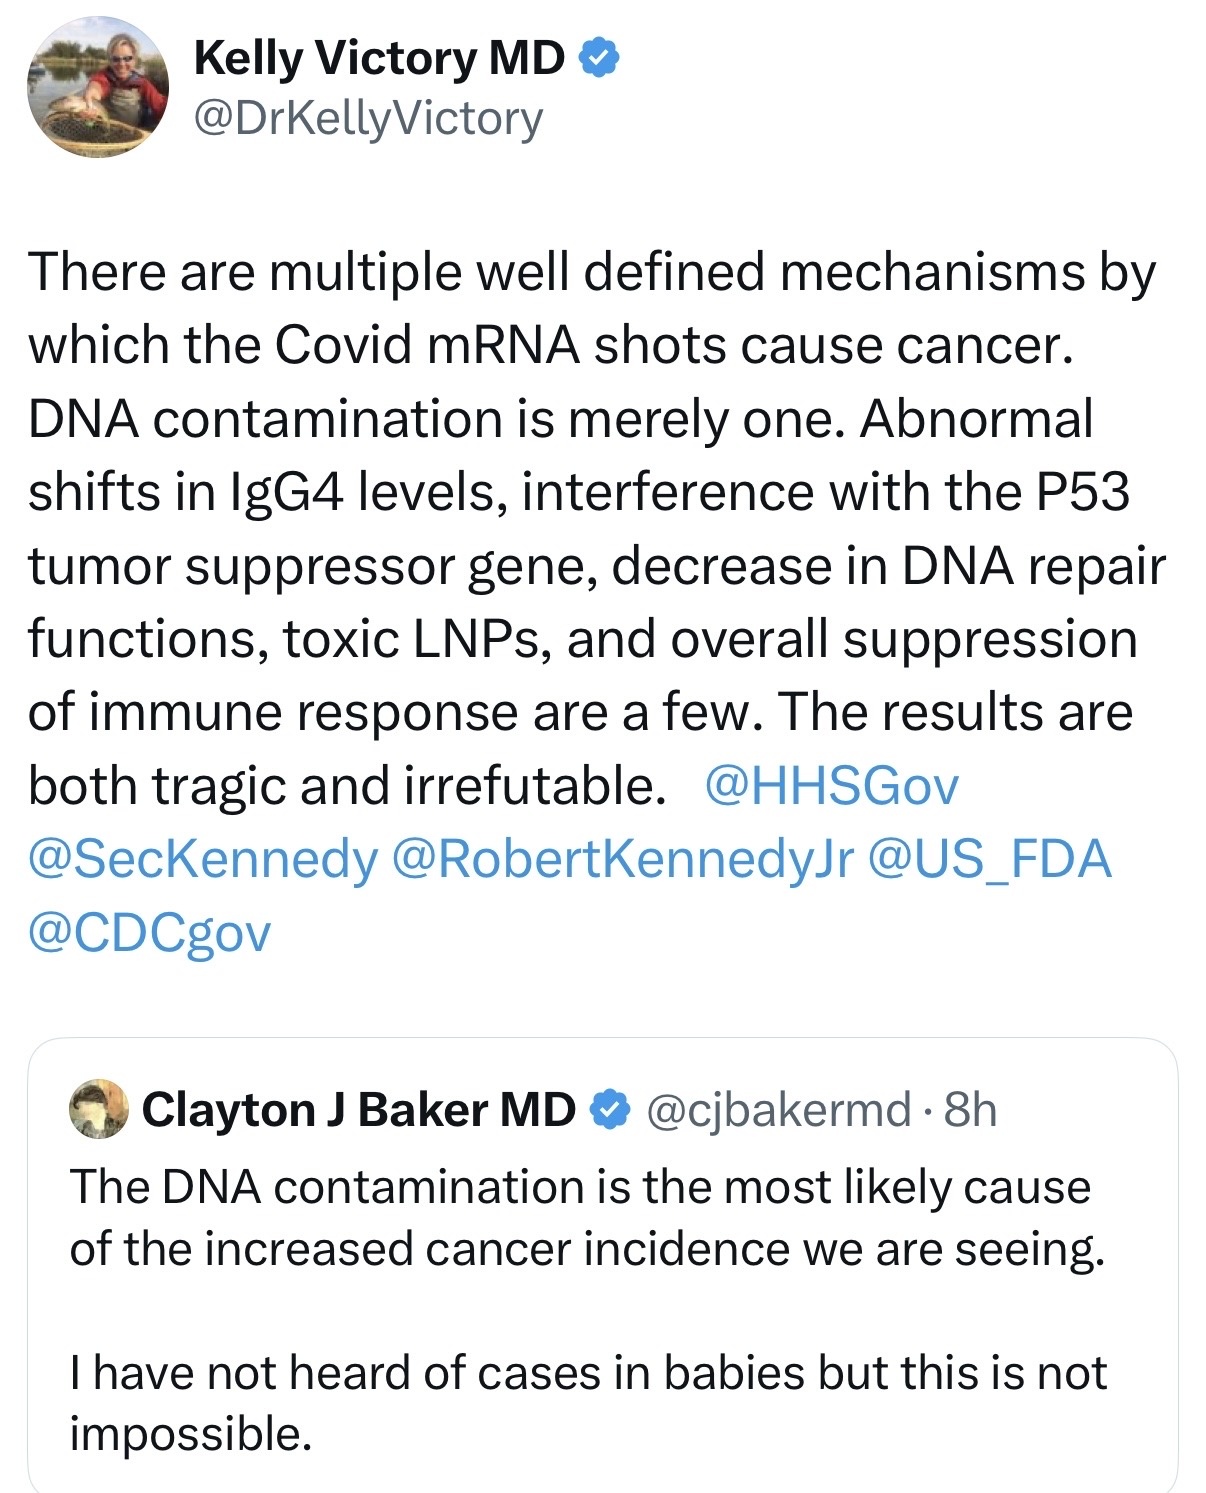Click the phrase 'both tragic and irrefutable'
Image resolution: width=1206 pixels, height=1493 pixels.
coord(347,785)
